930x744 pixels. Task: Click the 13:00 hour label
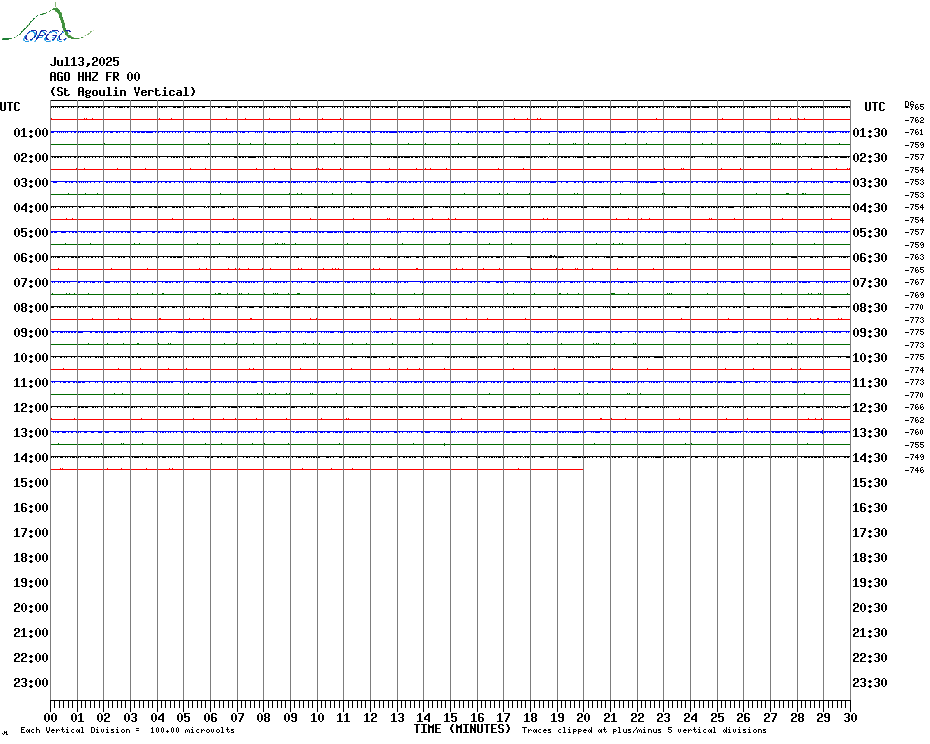(x=31, y=433)
